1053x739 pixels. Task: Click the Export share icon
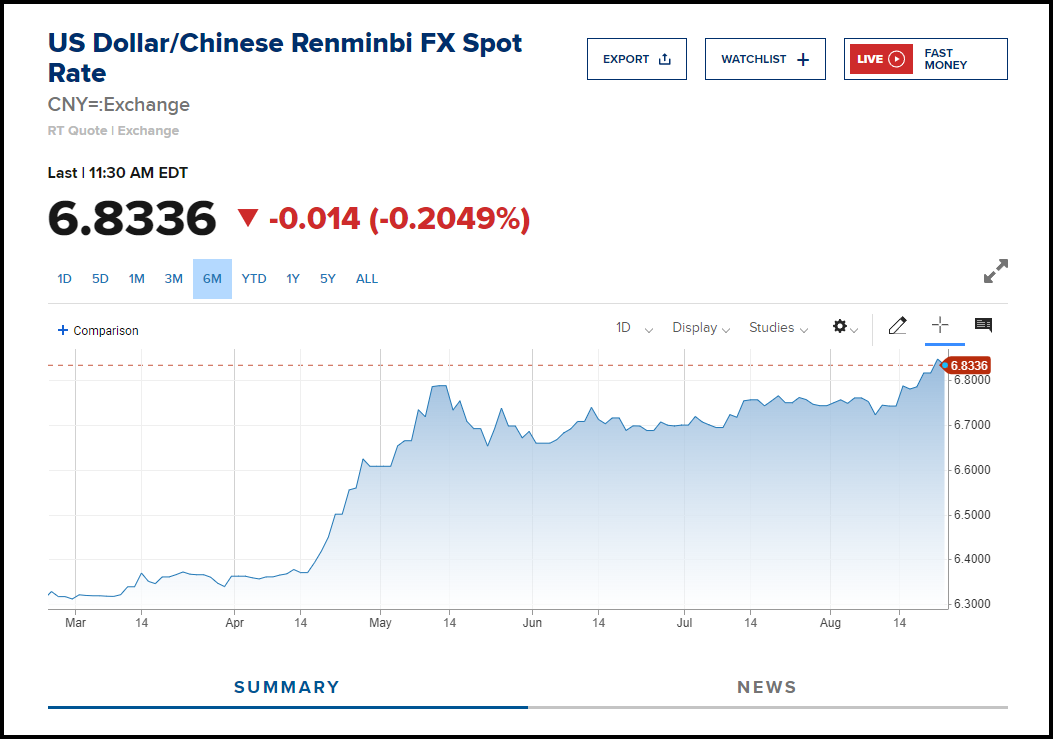pyautogui.click(x=665, y=59)
